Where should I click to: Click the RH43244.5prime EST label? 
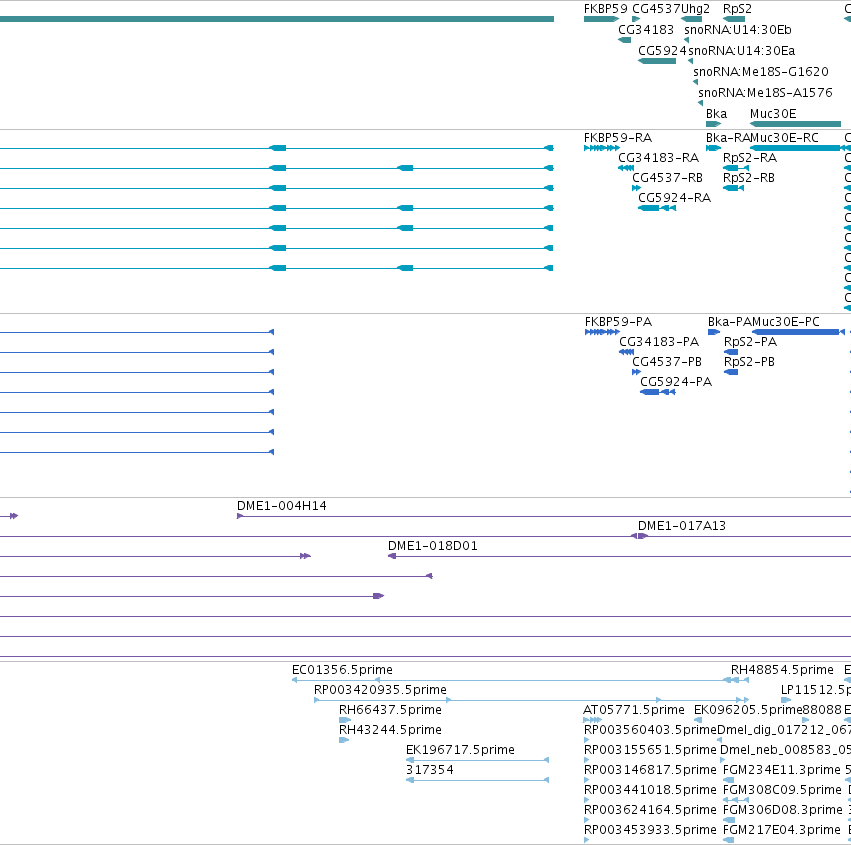pos(390,730)
